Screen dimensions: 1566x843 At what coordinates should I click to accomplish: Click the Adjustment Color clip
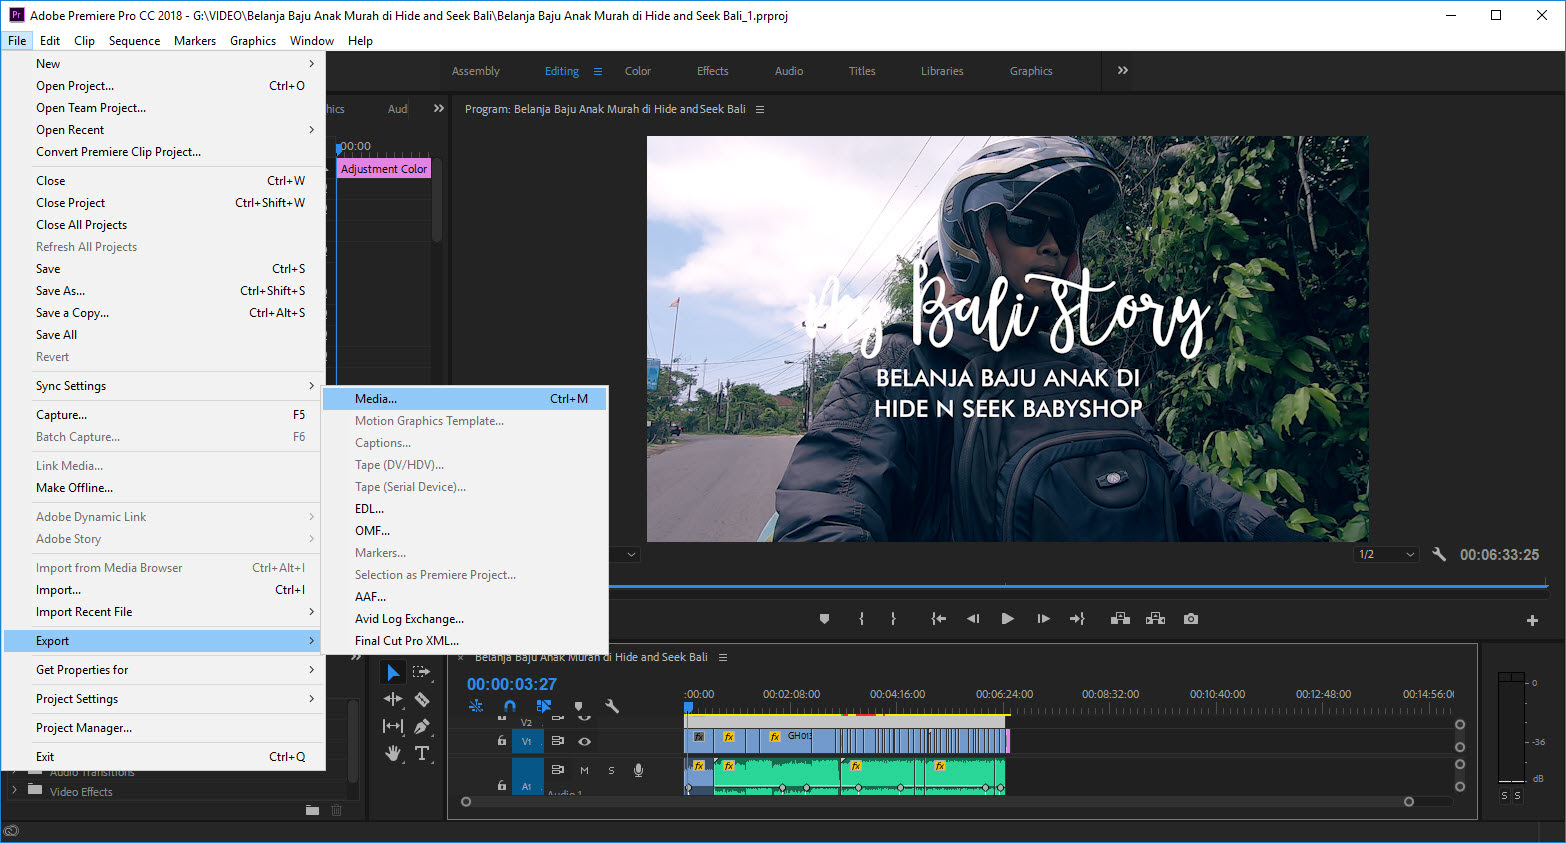point(384,169)
